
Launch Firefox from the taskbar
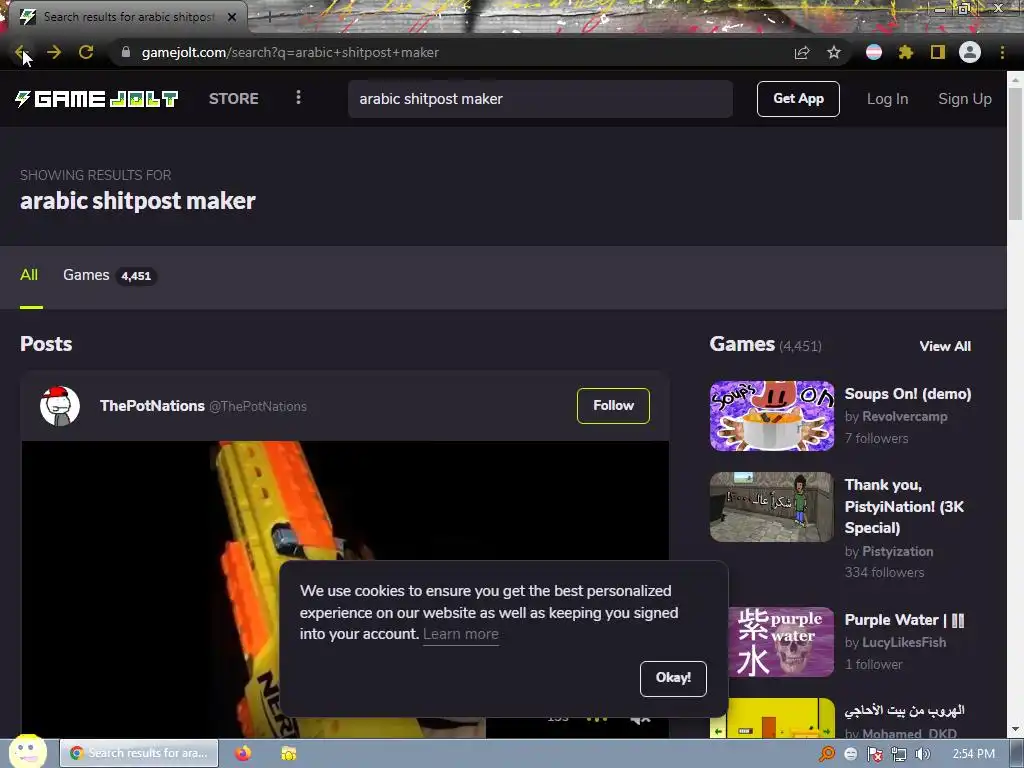point(243,753)
